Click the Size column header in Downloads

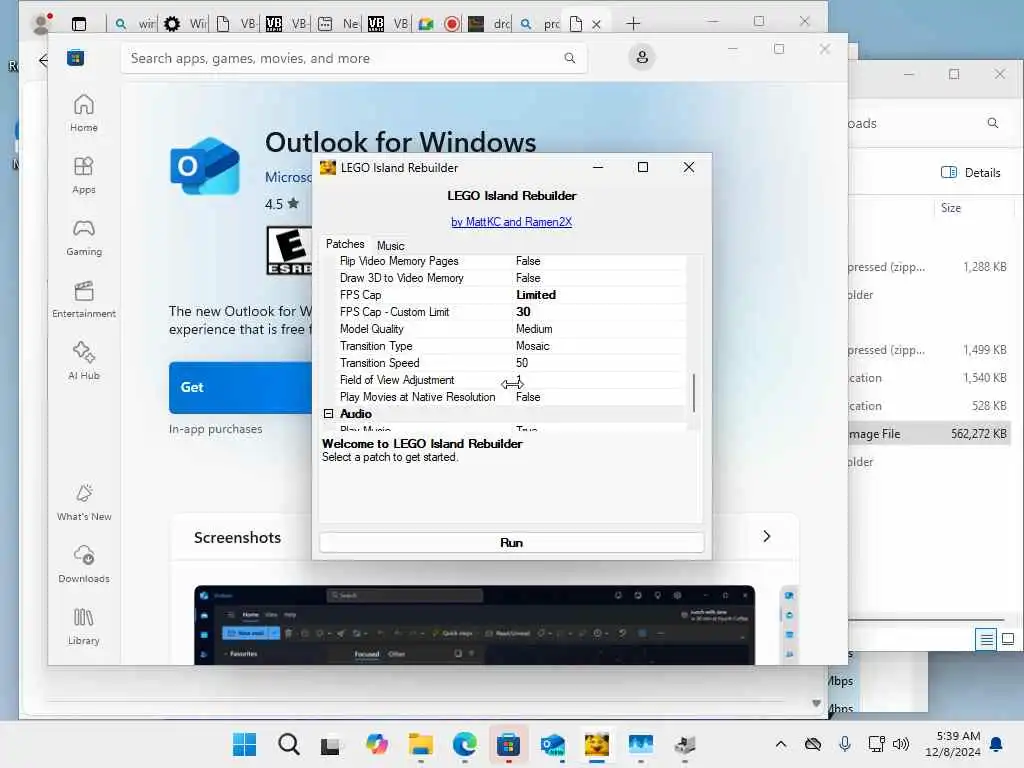click(950, 208)
